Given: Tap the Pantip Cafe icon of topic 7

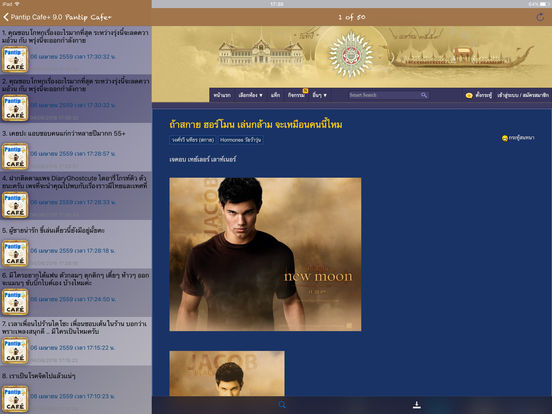Looking at the screenshot, I should point(15,350).
